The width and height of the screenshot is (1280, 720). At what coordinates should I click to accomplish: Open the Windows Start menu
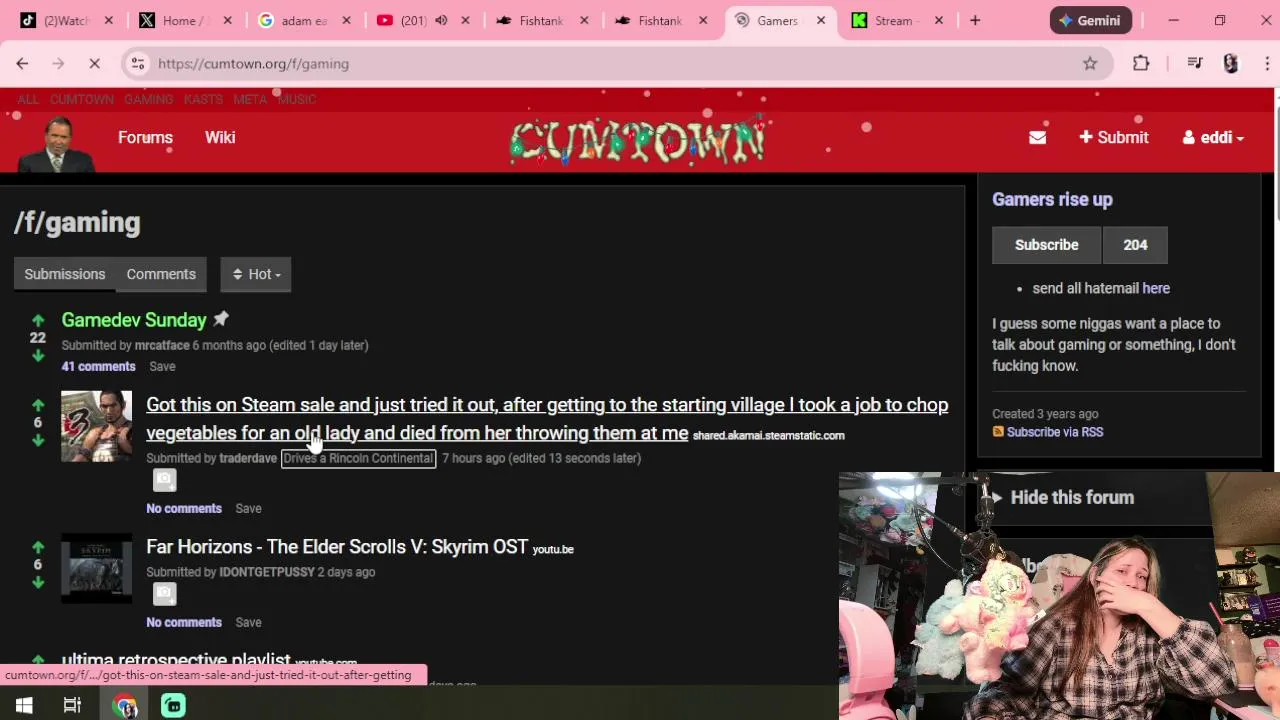(24, 705)
